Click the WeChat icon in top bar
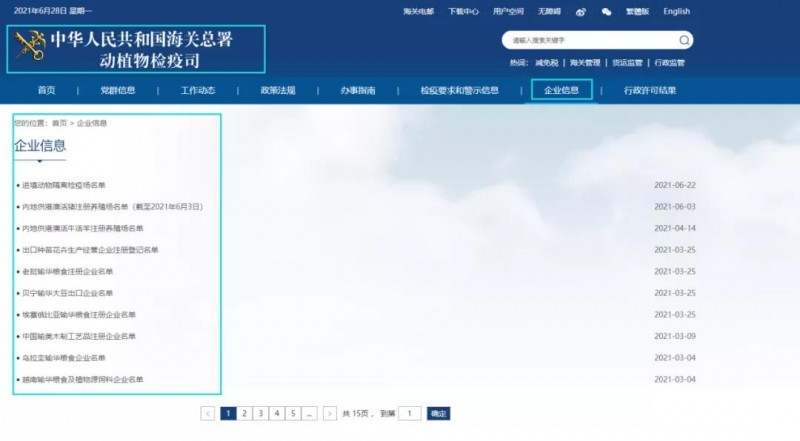 (606, 11)
